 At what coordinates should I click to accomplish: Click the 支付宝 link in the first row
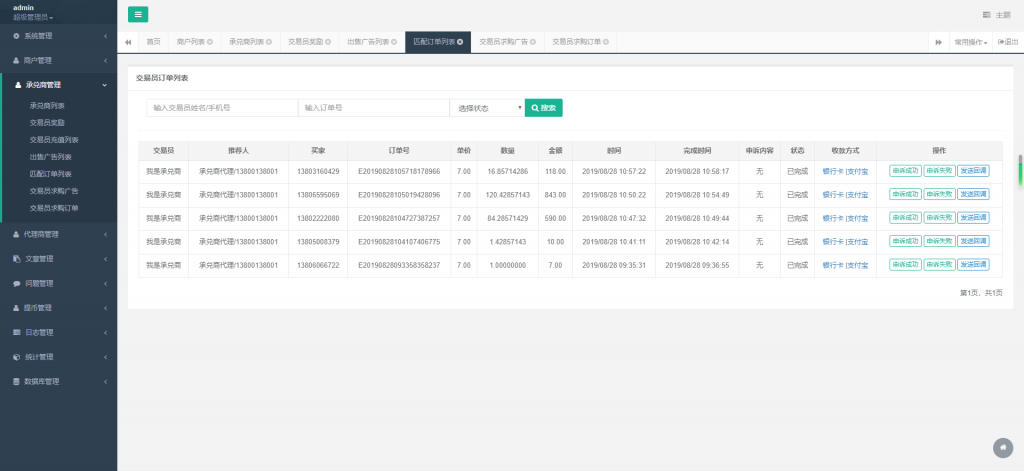(x=857, y=171)
